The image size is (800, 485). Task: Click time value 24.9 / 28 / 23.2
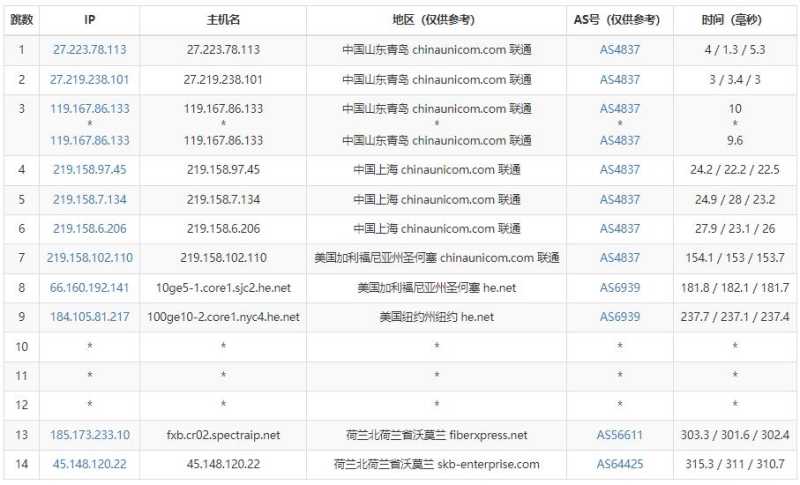click(x=735, y=200)
